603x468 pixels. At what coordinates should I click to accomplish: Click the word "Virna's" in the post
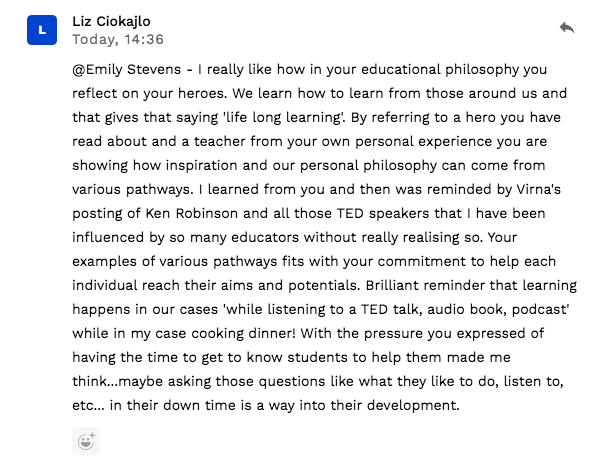click(538, 189)
